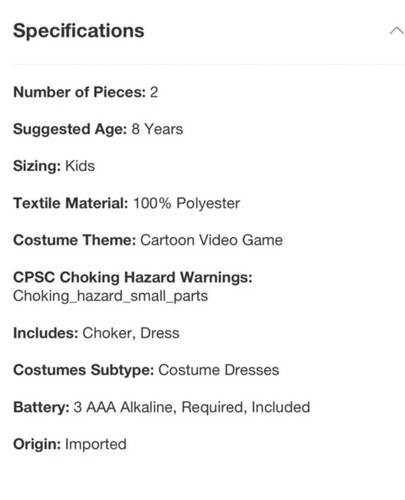This screenshot has height=500, width=405.
Task: Click the 100% Polyester text
Action: [x=187, y=203]
